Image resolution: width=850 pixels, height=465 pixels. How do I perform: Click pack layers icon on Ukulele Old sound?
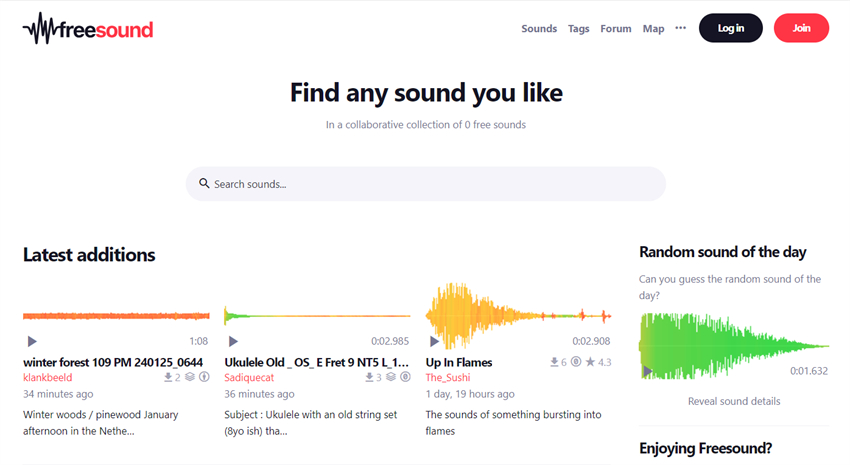pos(391,377)
